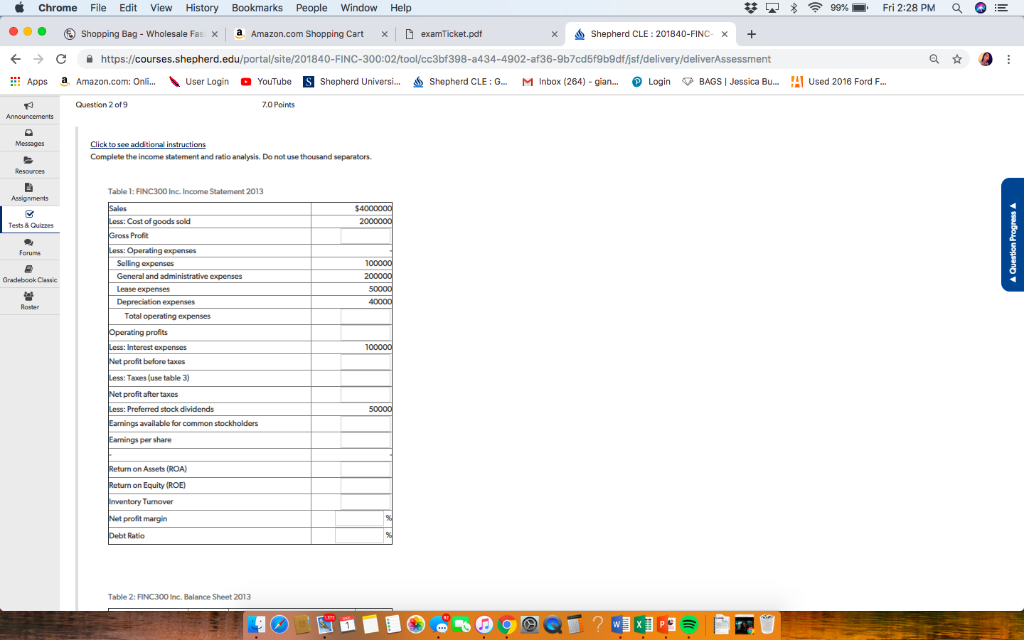Open User Login bookmark
The height and width of the screenshot is (640, 1024).
(x=199, y=82)
